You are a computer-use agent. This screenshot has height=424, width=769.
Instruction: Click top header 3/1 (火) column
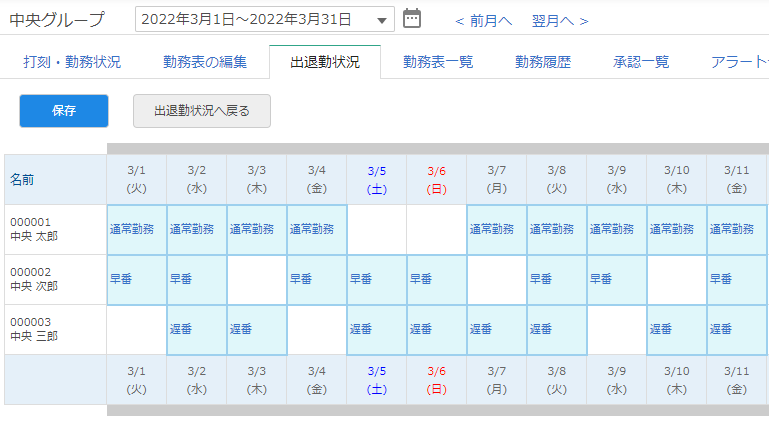pyautogui.click(x=137, y=180)
